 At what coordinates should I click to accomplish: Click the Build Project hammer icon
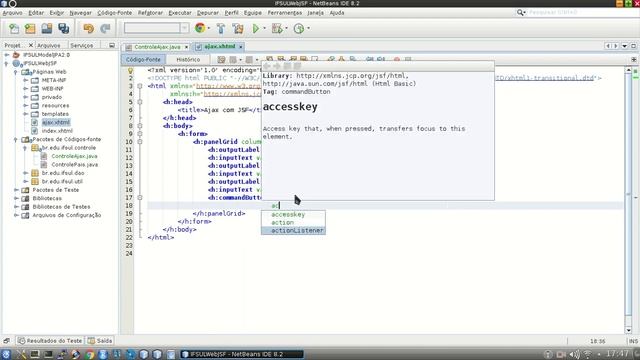[221, 29]
